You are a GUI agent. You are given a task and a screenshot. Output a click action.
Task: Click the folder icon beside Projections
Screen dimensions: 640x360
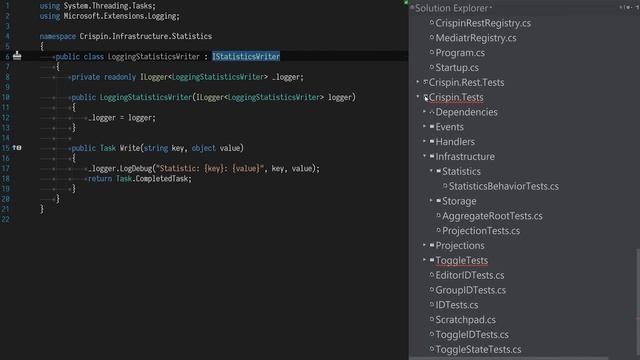click(431, 245)
